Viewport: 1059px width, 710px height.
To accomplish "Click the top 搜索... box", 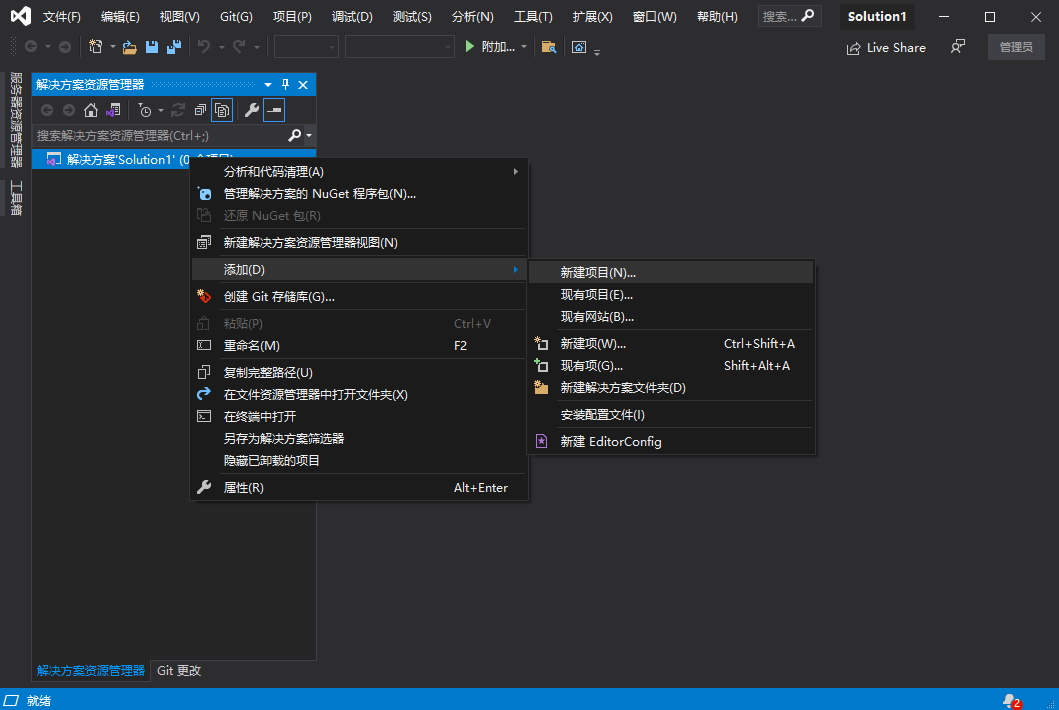I will (790, 16).
